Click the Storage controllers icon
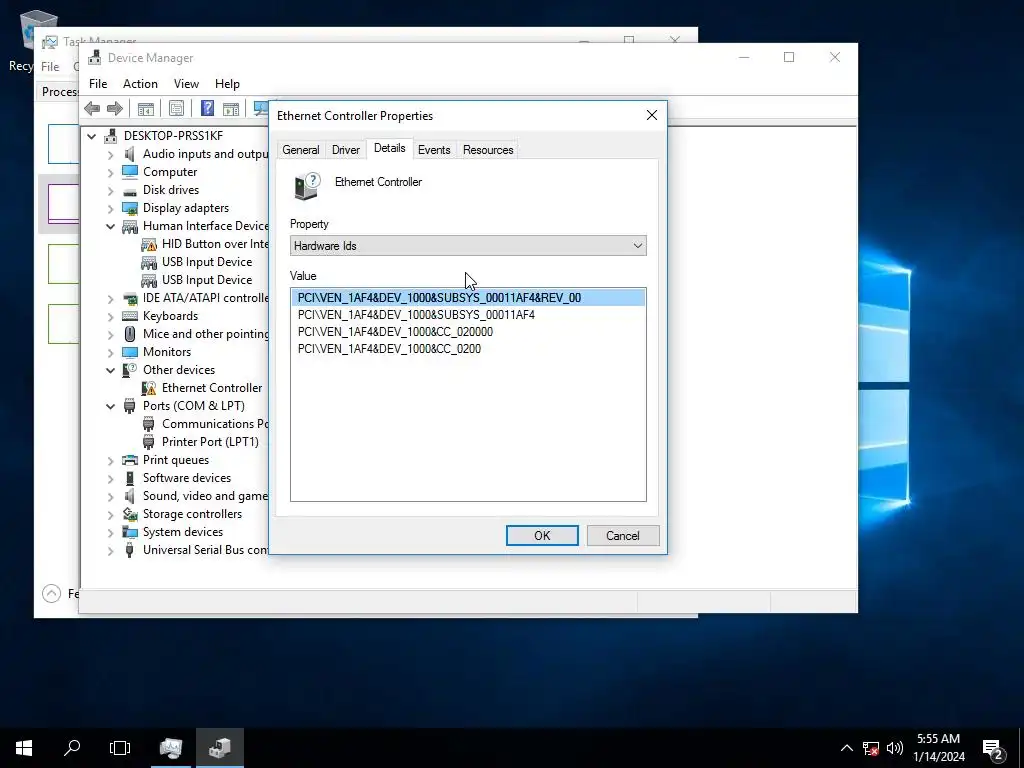This screenshot has width=1024, height=768. 130,514
